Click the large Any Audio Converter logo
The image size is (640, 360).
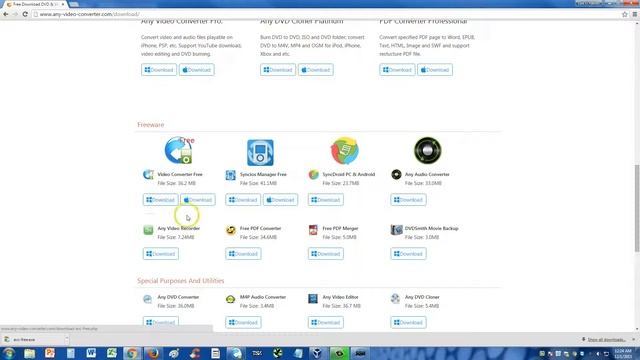click(x=427, y=150)
